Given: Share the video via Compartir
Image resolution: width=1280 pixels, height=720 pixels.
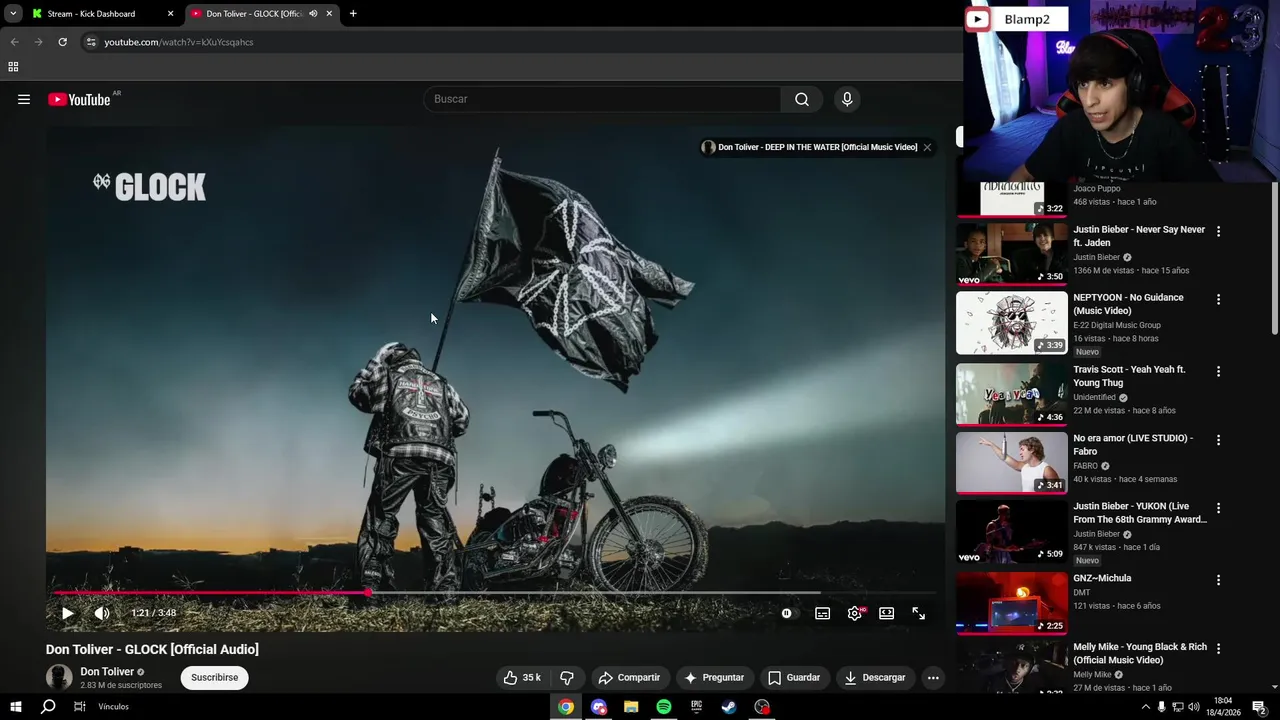Looking at the screenshot, I should coord(629,677).
